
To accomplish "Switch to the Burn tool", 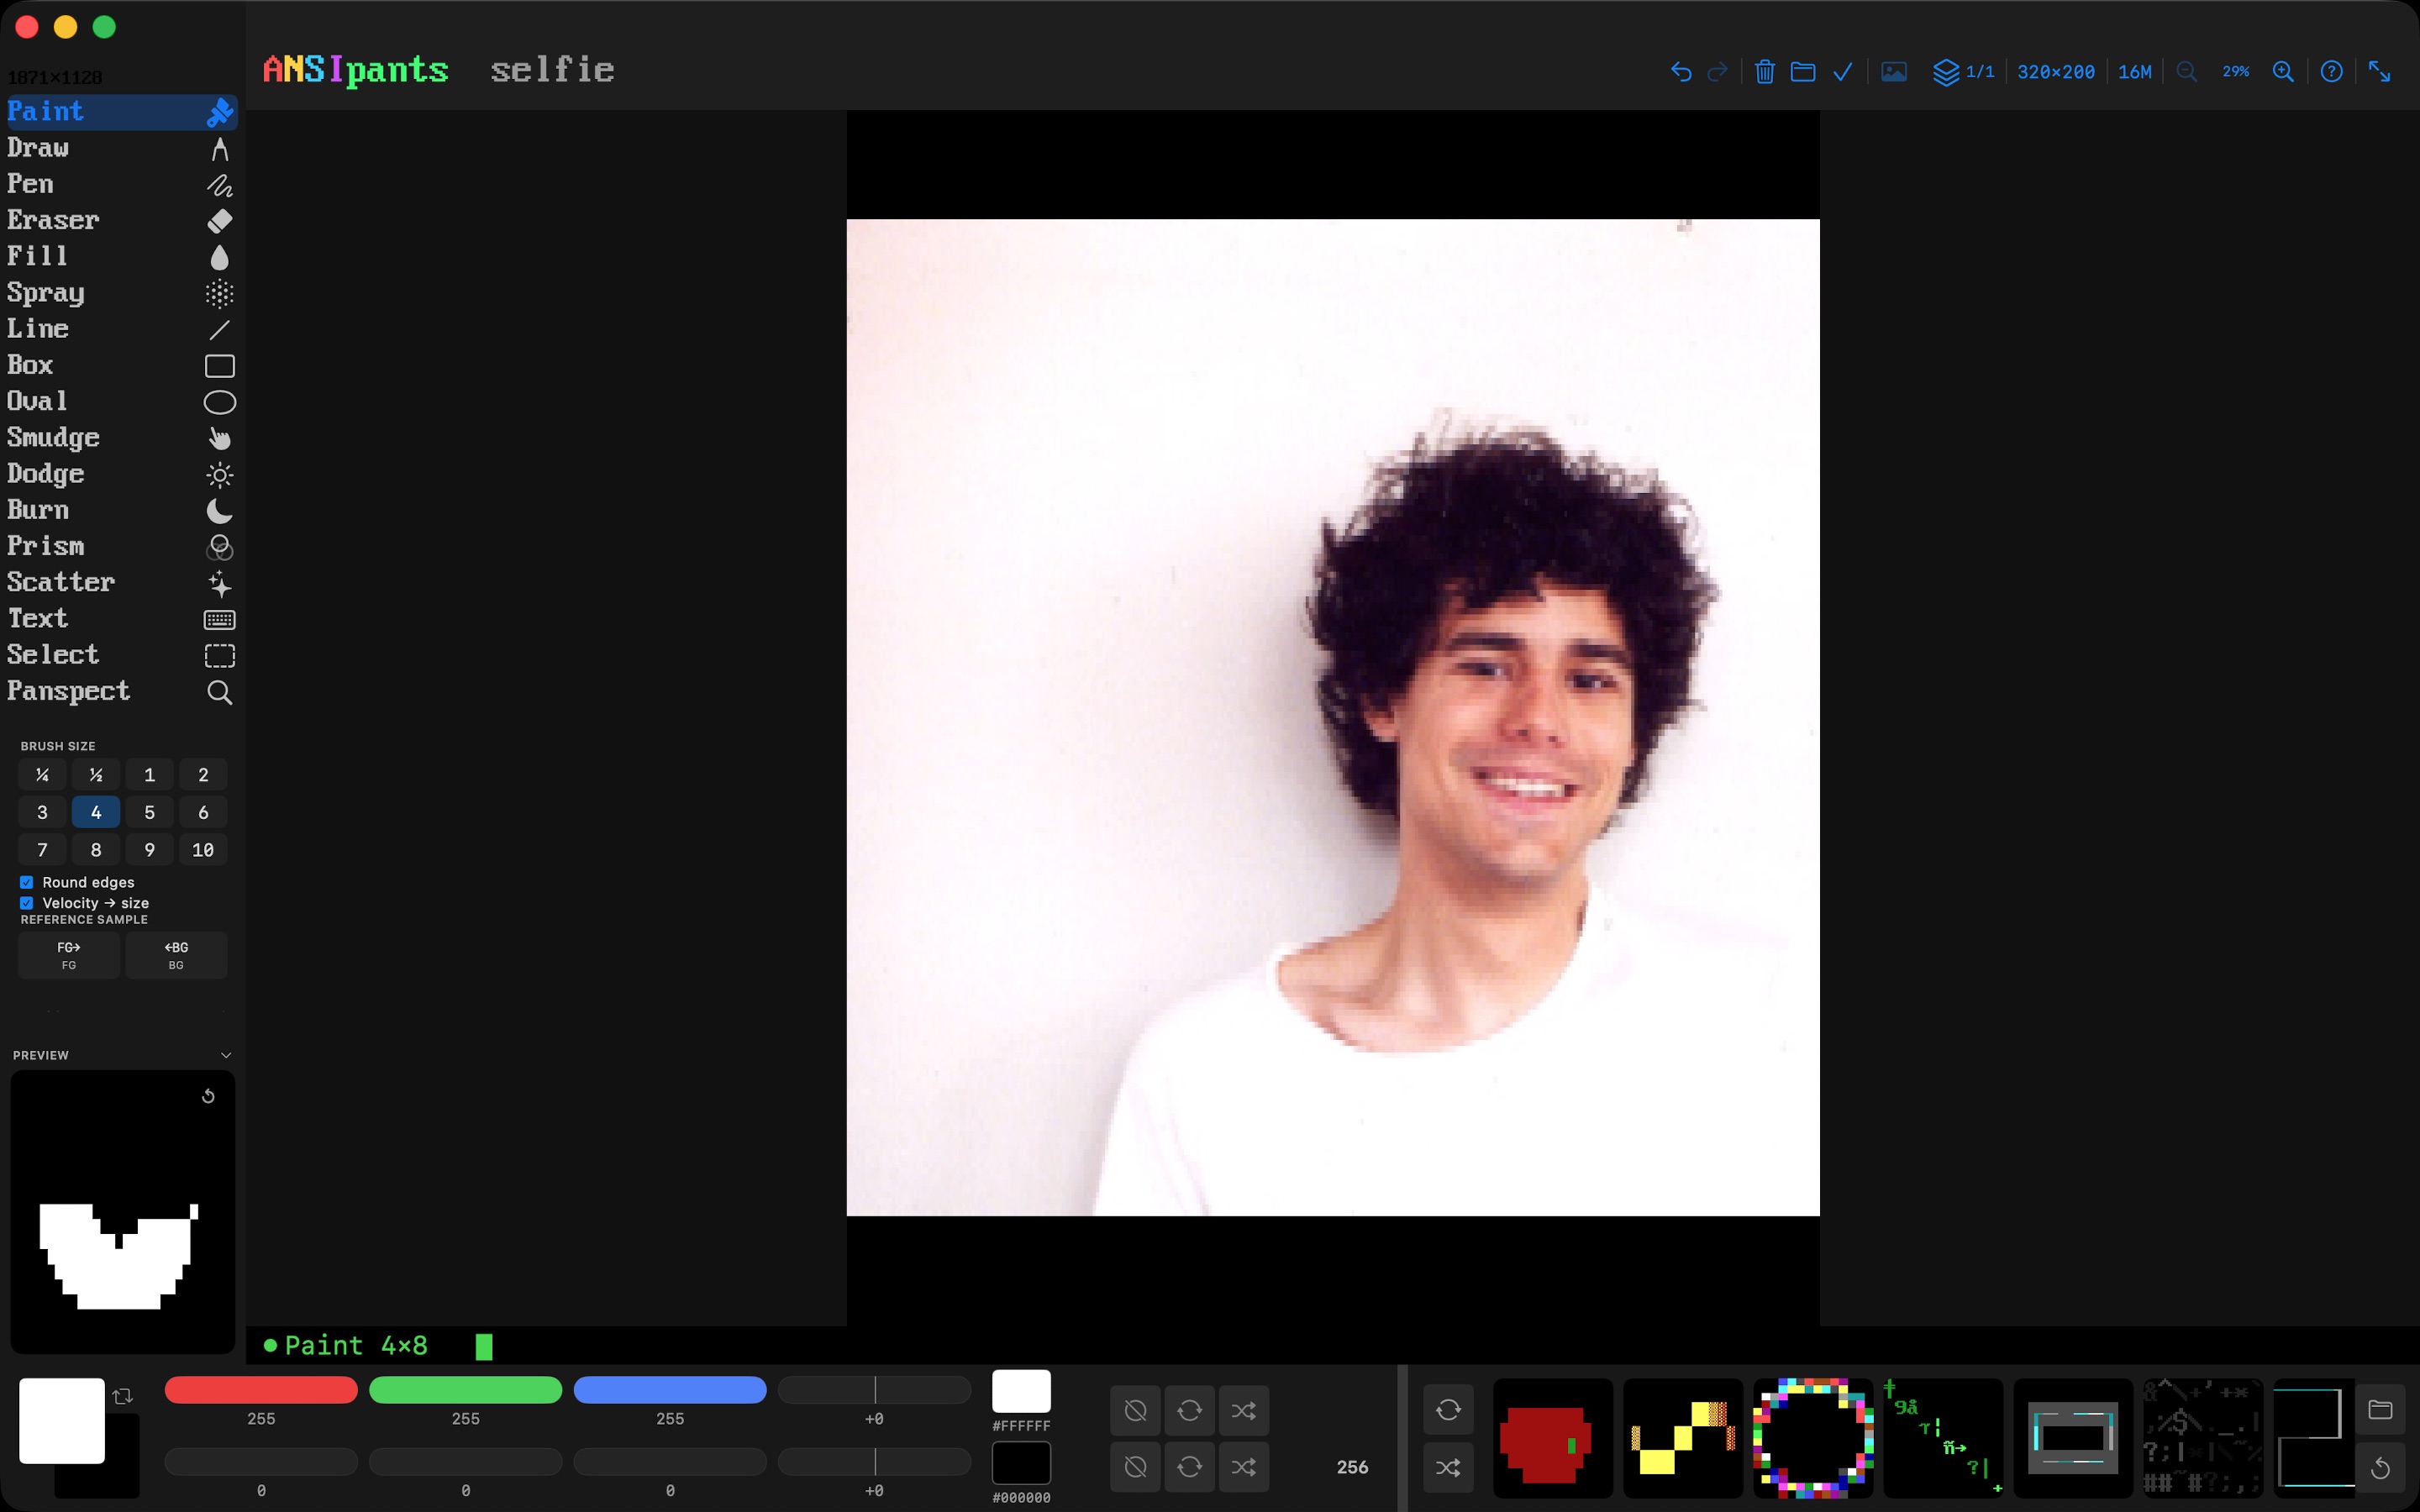I will point(120,510).
